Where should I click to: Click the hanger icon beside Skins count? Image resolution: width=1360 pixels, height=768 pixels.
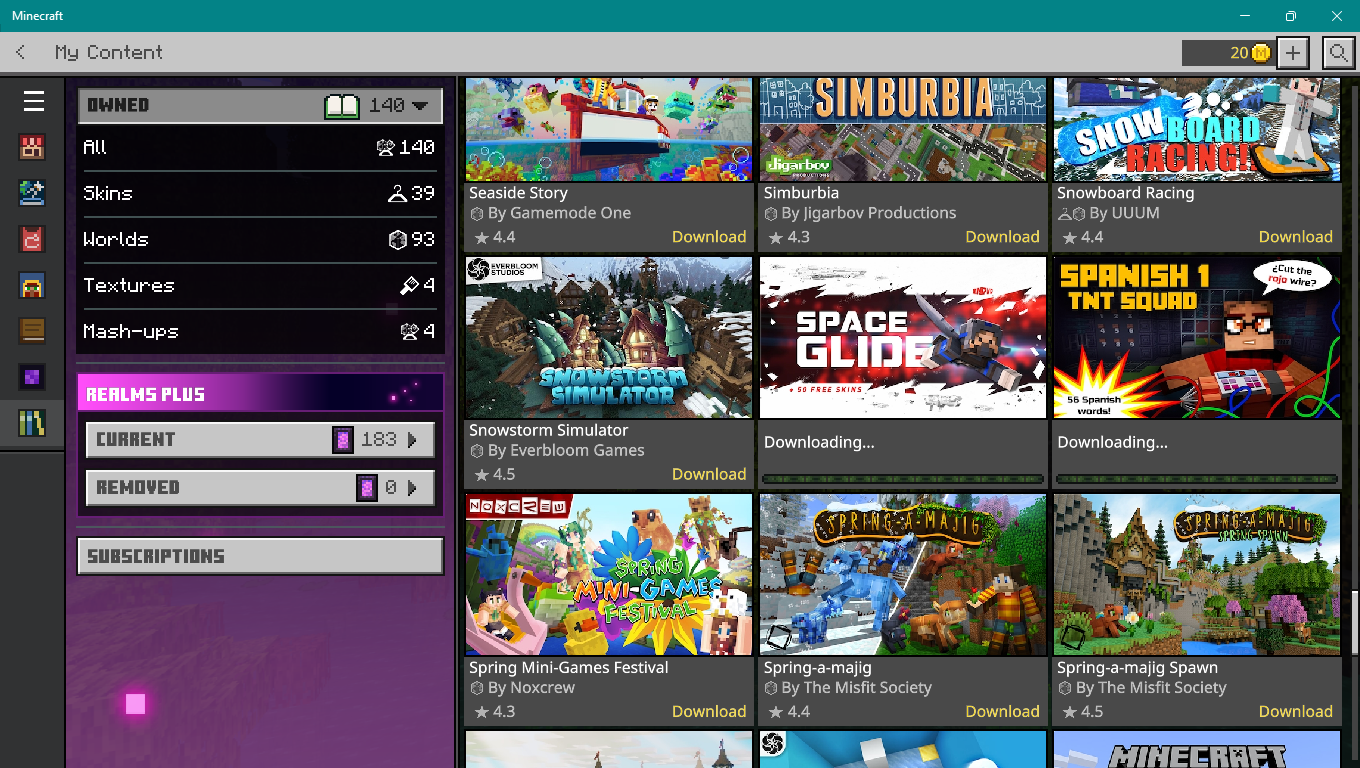(397, 194)
